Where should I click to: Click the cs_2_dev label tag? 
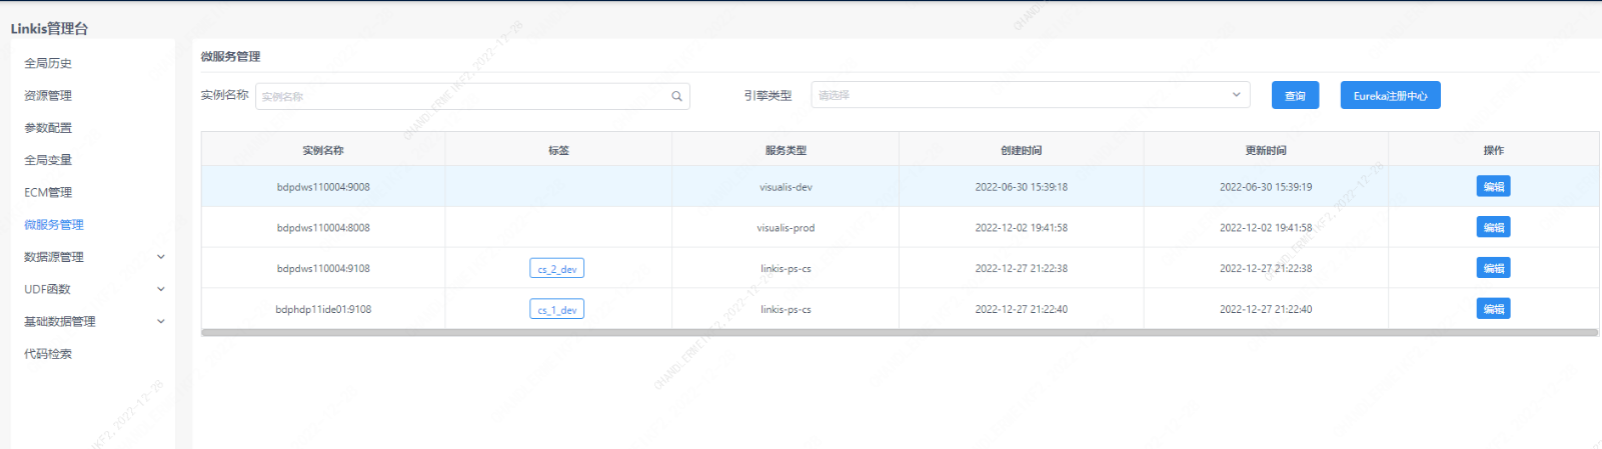[x=557, y=268]
